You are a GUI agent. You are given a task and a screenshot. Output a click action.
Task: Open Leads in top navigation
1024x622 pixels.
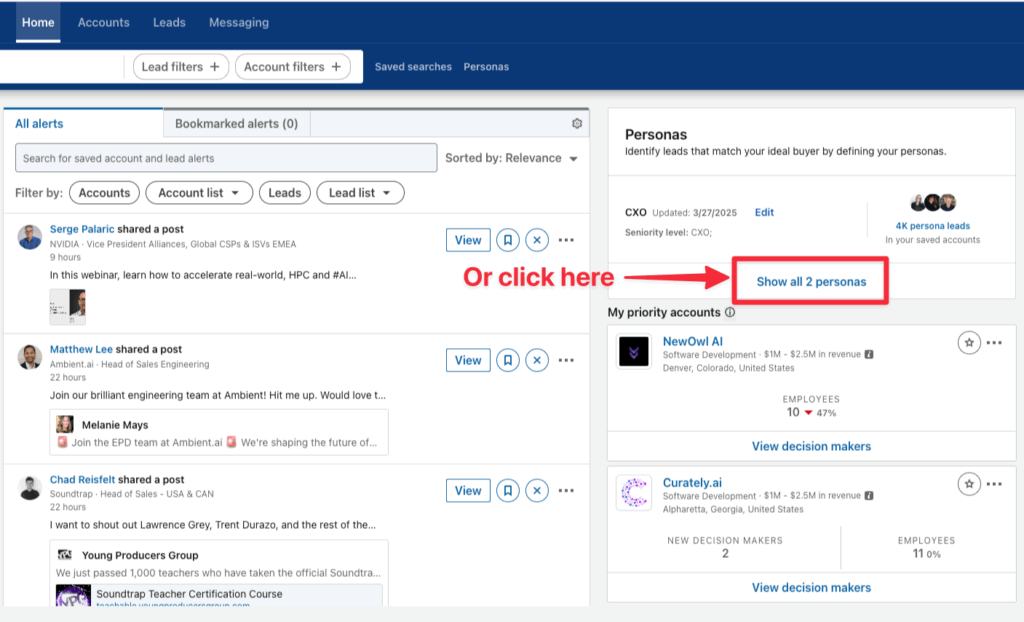pyautogui.click(x=169, y=22)
